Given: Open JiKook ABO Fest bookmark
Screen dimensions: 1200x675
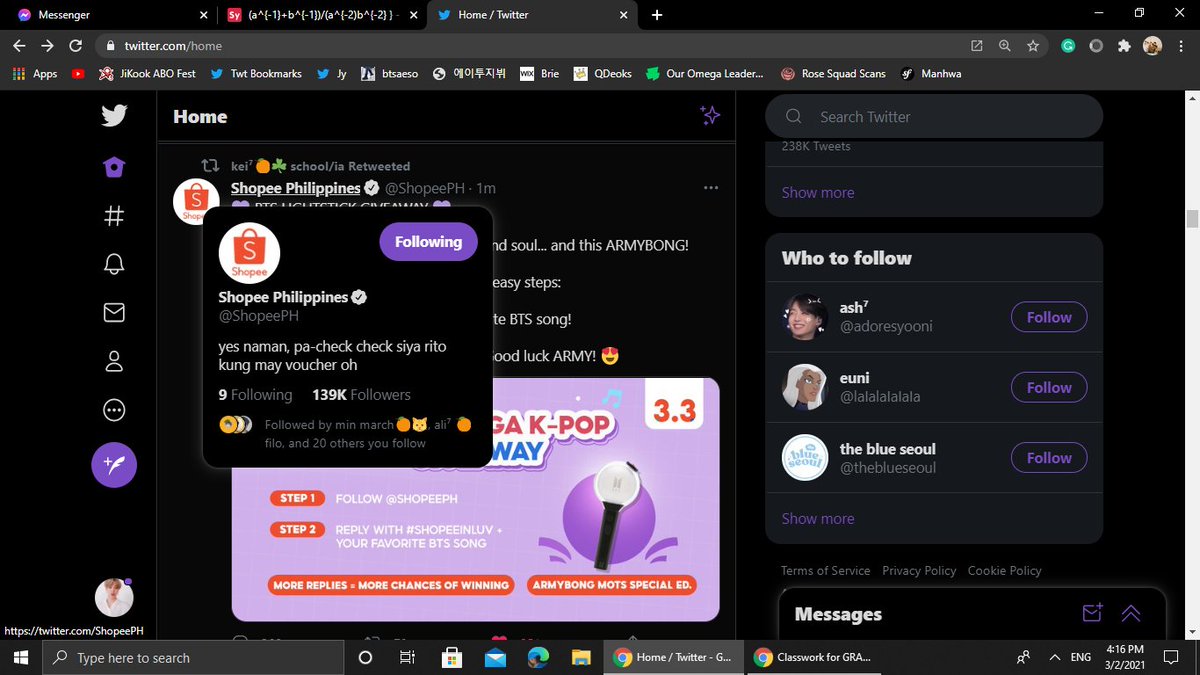Looking at the screenshot, I should pyautogui.click(x=147, y=74).
